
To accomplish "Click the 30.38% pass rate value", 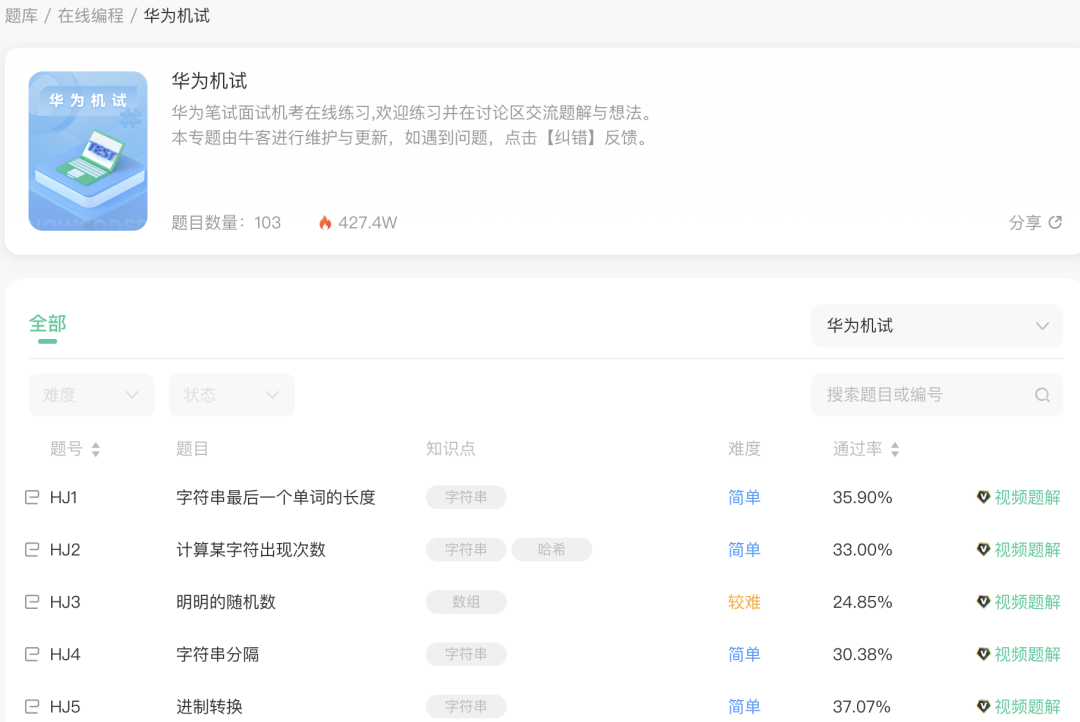I will pos(862,654).
